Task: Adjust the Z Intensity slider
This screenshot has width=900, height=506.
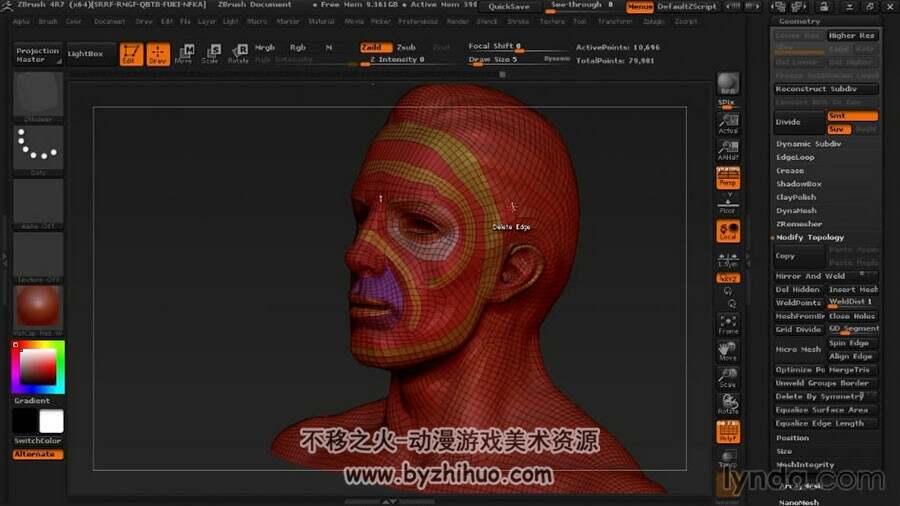Action: (x=397, y=60)
